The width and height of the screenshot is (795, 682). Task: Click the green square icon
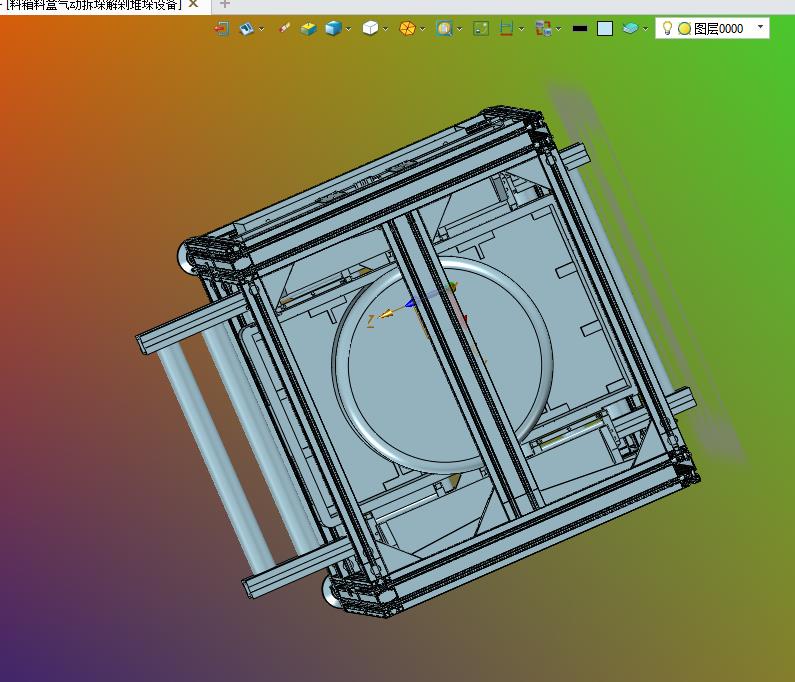tap(481, 28)
